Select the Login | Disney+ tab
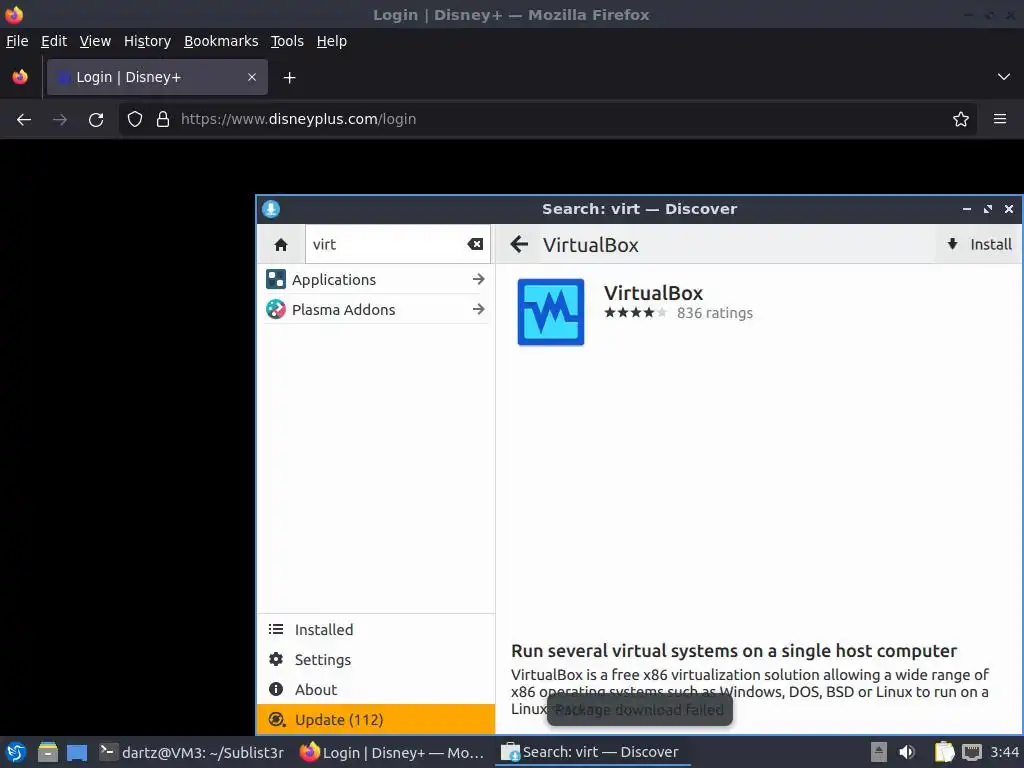The width and height of the screenshot is (1024, 768). tap(157, 77)
